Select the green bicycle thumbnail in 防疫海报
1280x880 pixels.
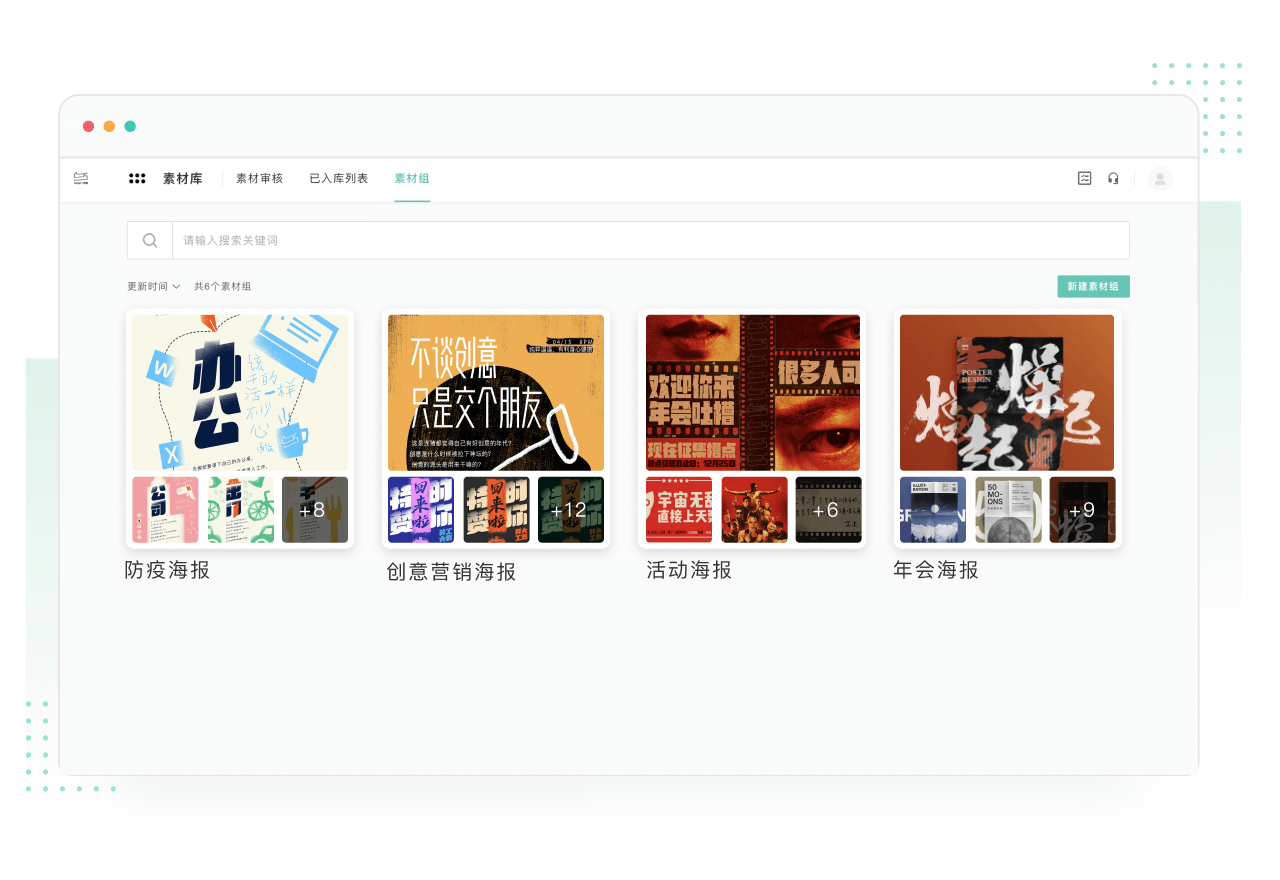[x=241, y=510]
